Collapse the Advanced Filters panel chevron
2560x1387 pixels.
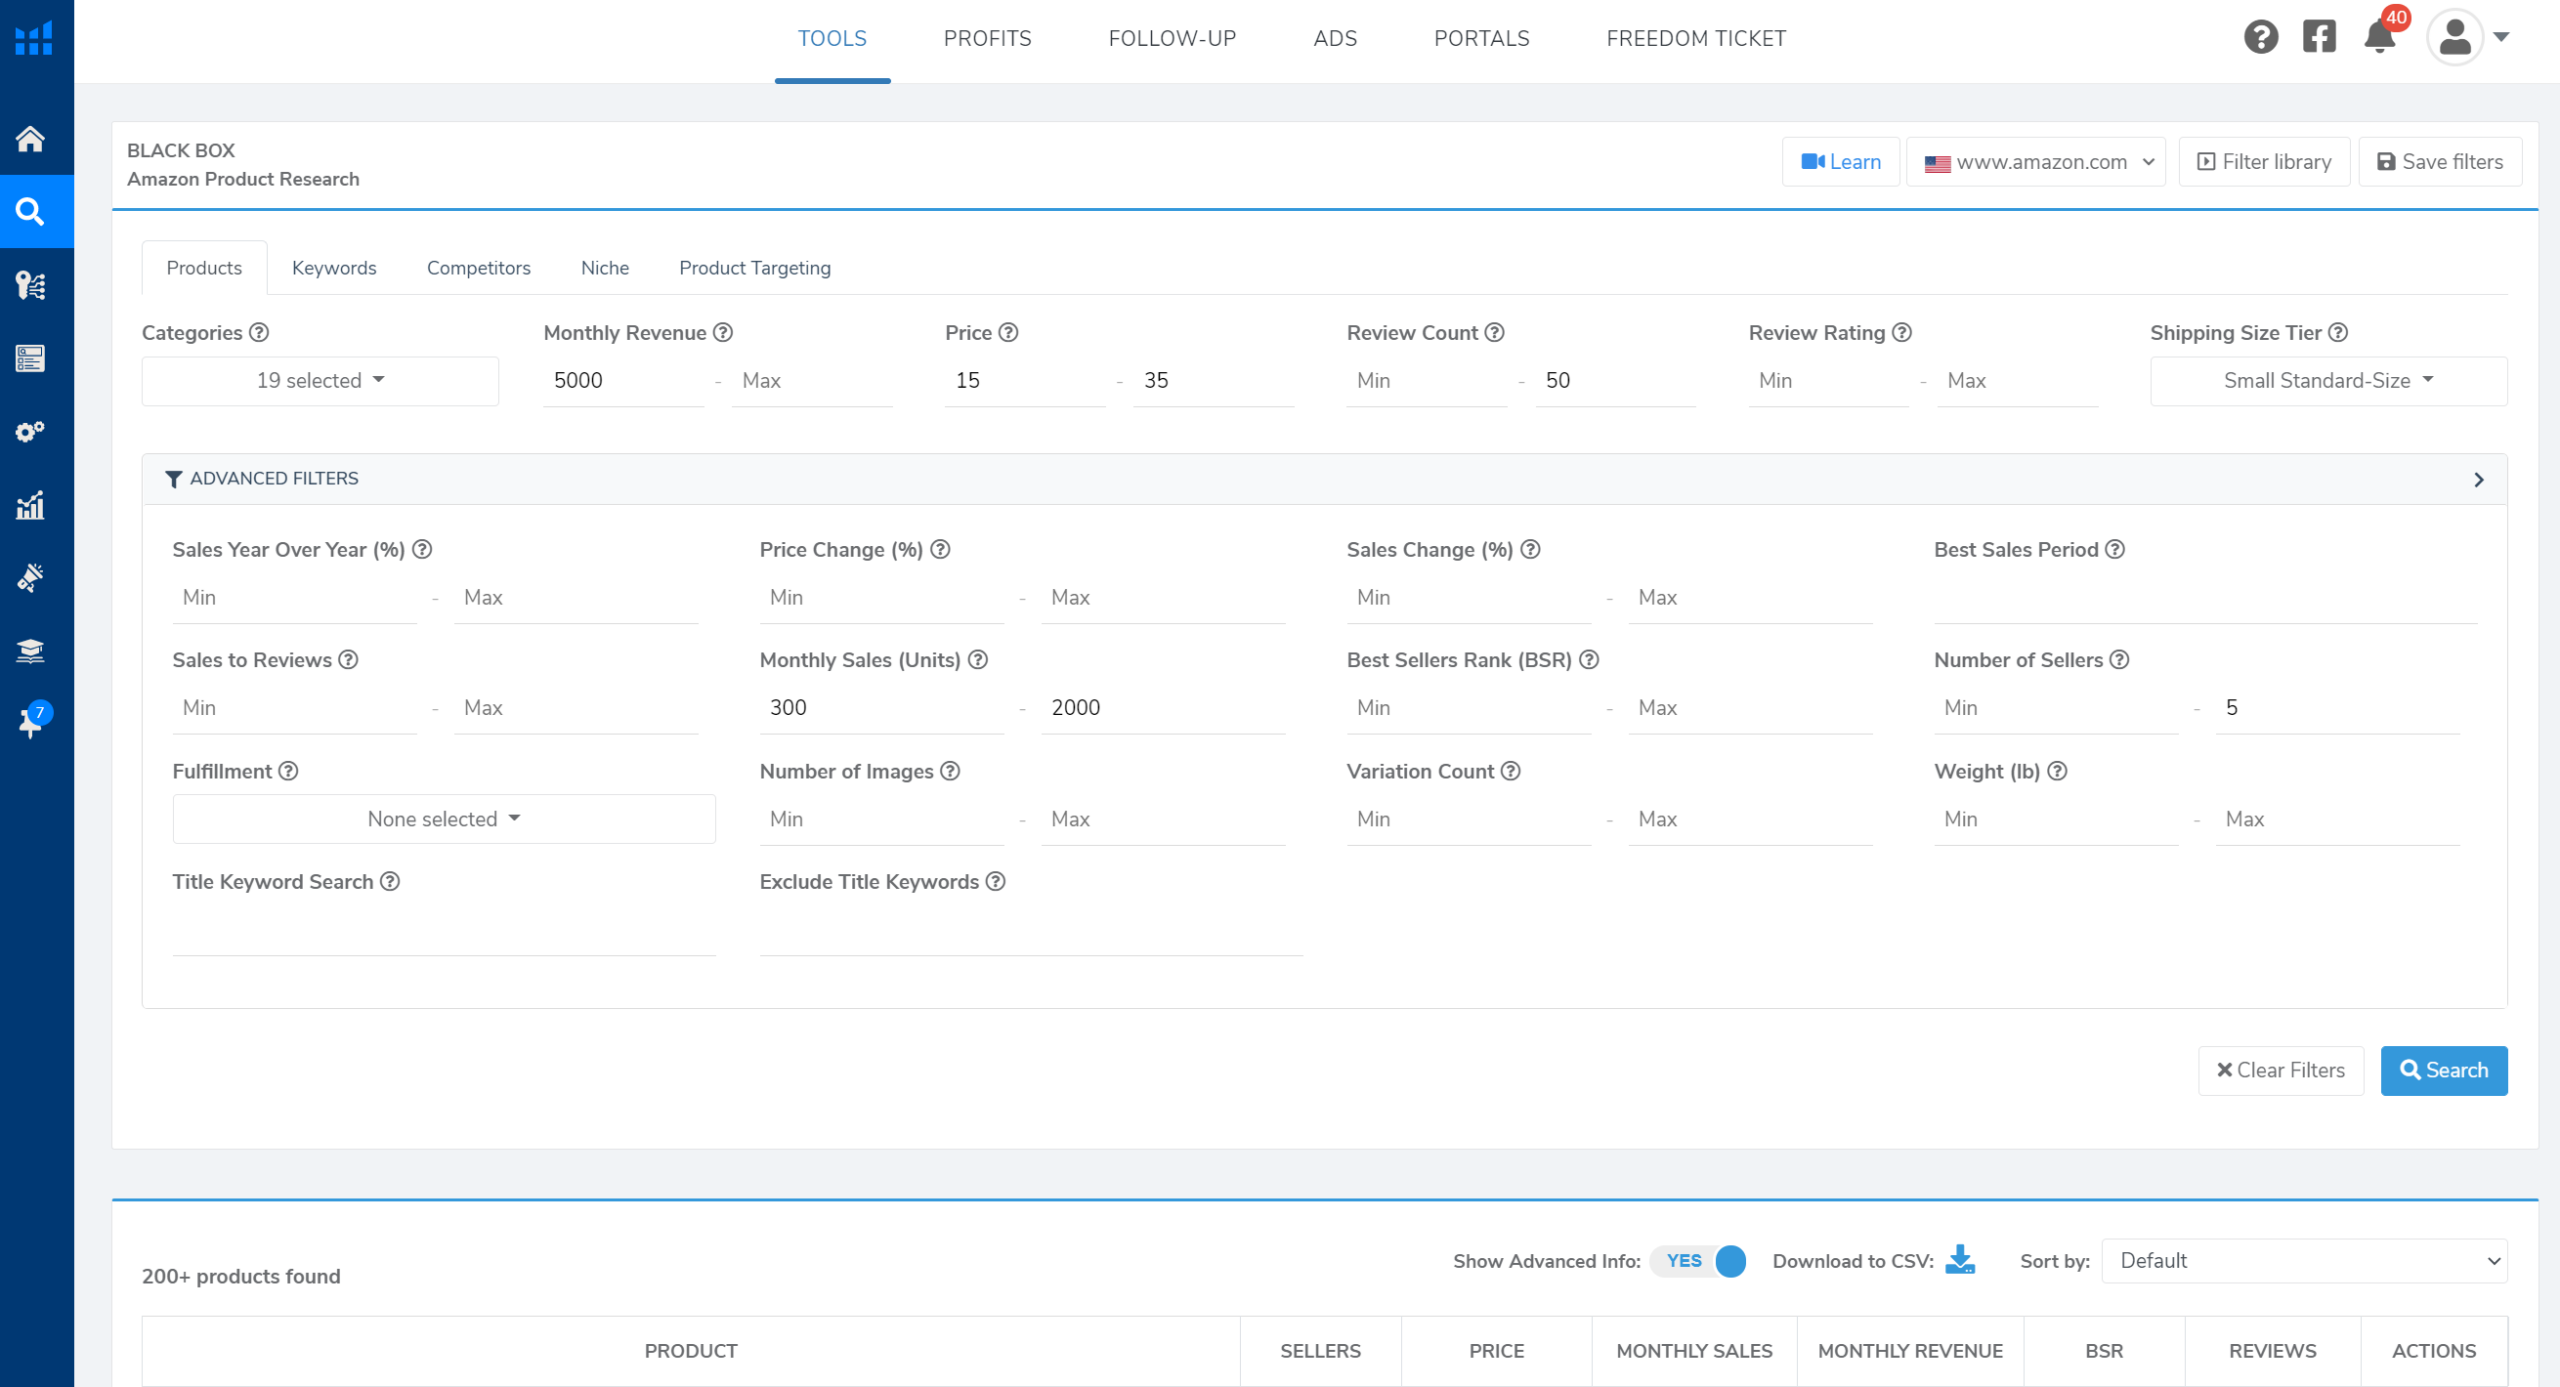tap(2478, 480)
